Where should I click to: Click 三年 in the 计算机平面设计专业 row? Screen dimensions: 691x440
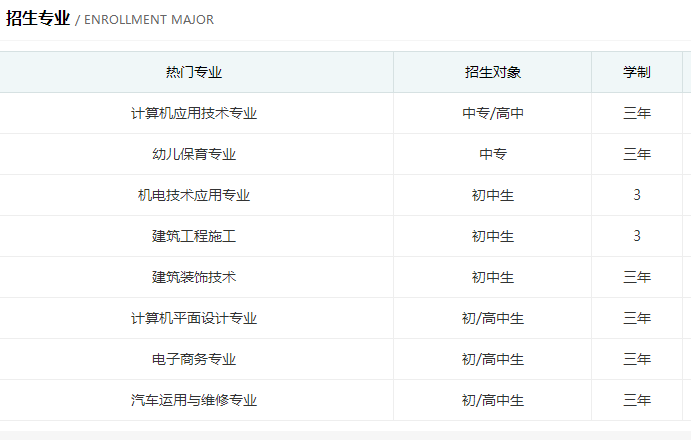637,318
